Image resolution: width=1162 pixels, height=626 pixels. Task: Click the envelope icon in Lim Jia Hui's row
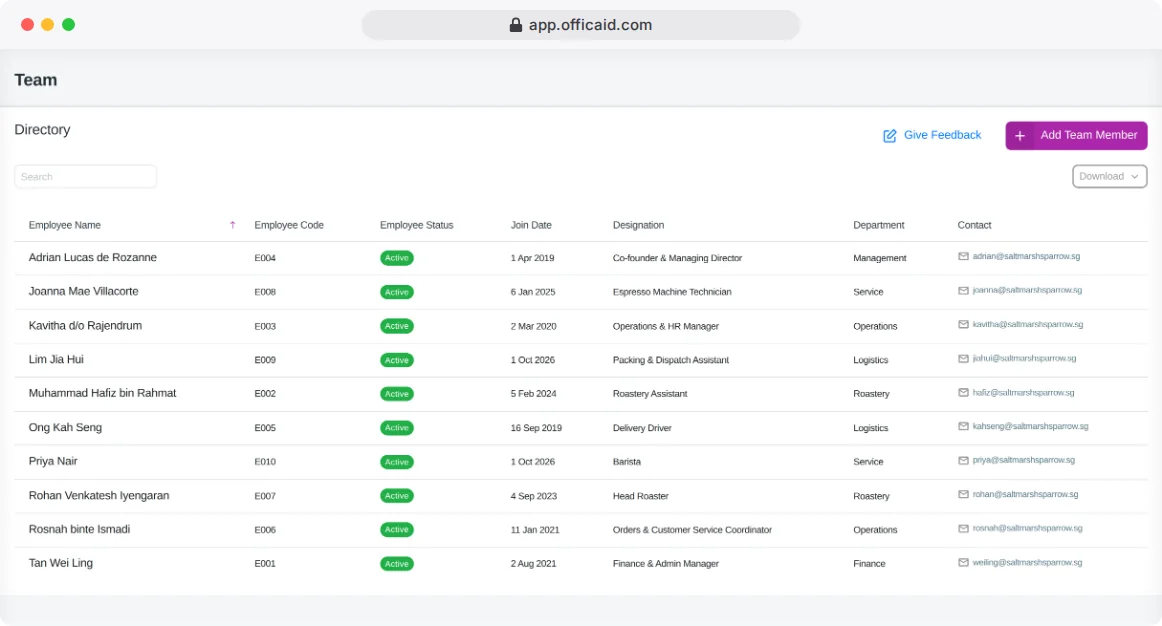pyautogui.click(x=963, y=359)
